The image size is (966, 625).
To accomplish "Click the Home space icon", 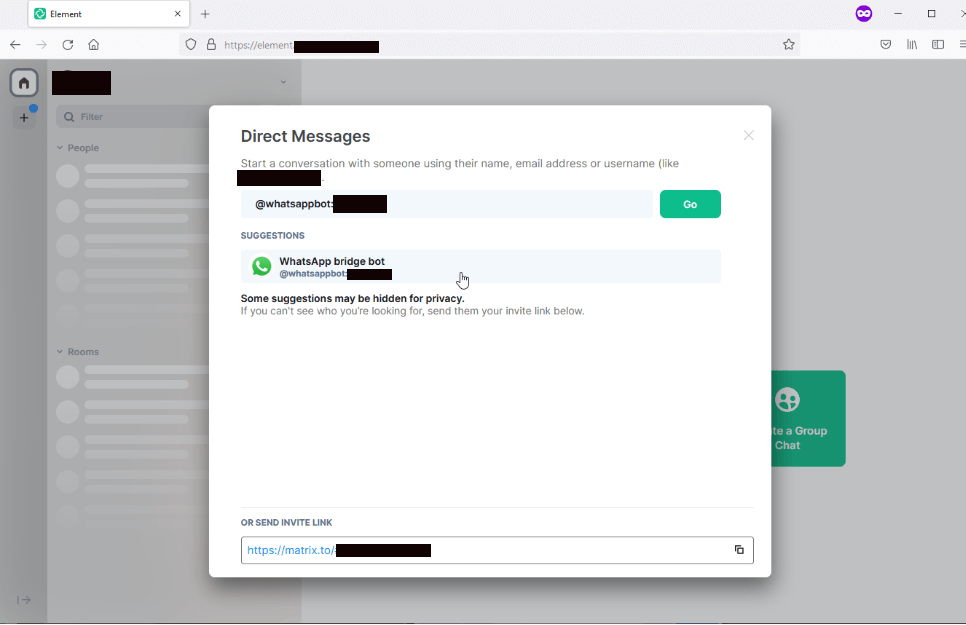I will tap(24, 83).
